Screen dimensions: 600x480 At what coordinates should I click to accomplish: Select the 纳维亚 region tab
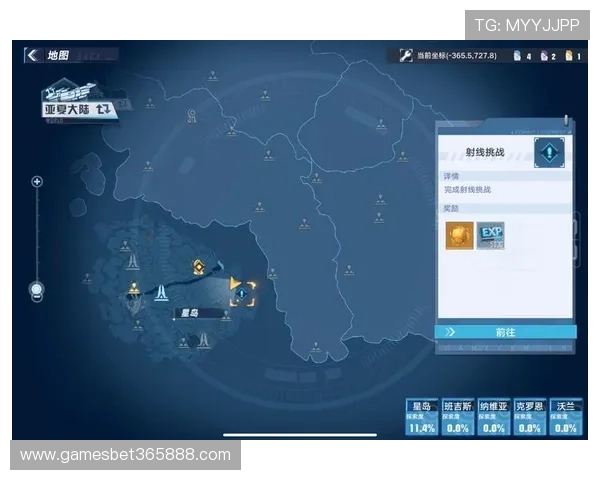[x=494, y=417]
